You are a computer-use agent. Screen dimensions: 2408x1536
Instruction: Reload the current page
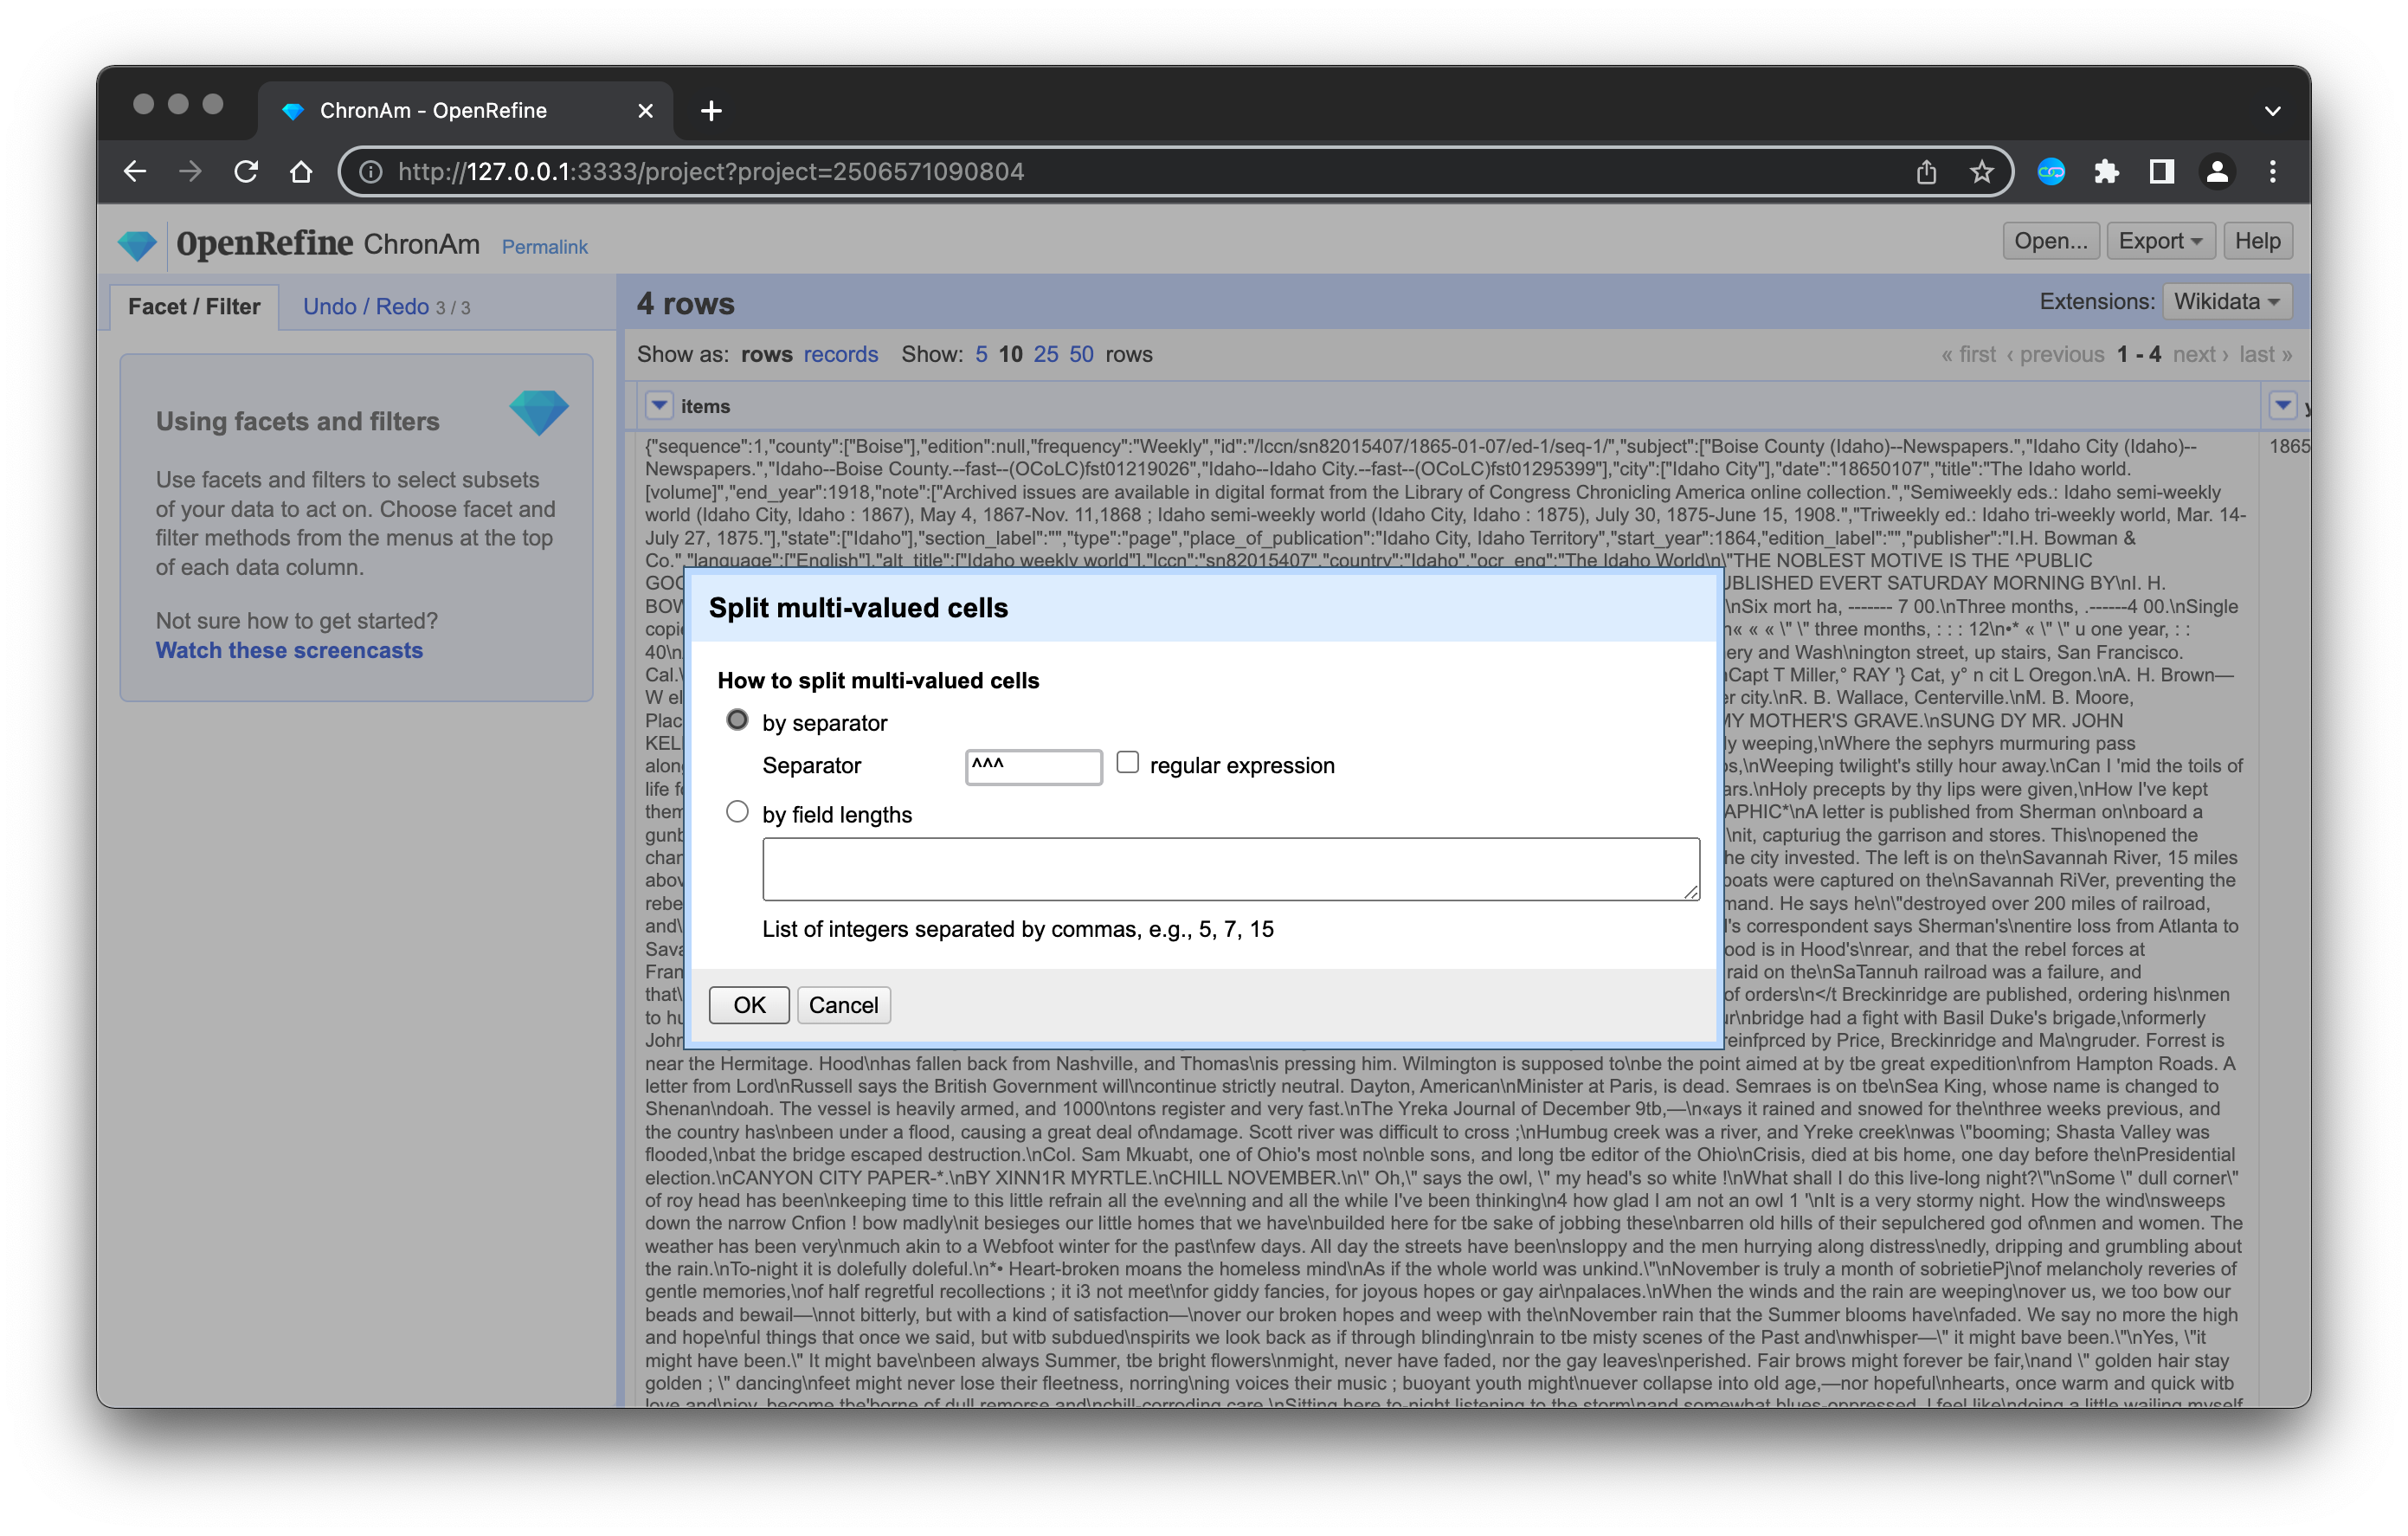[x=247, y=171]
